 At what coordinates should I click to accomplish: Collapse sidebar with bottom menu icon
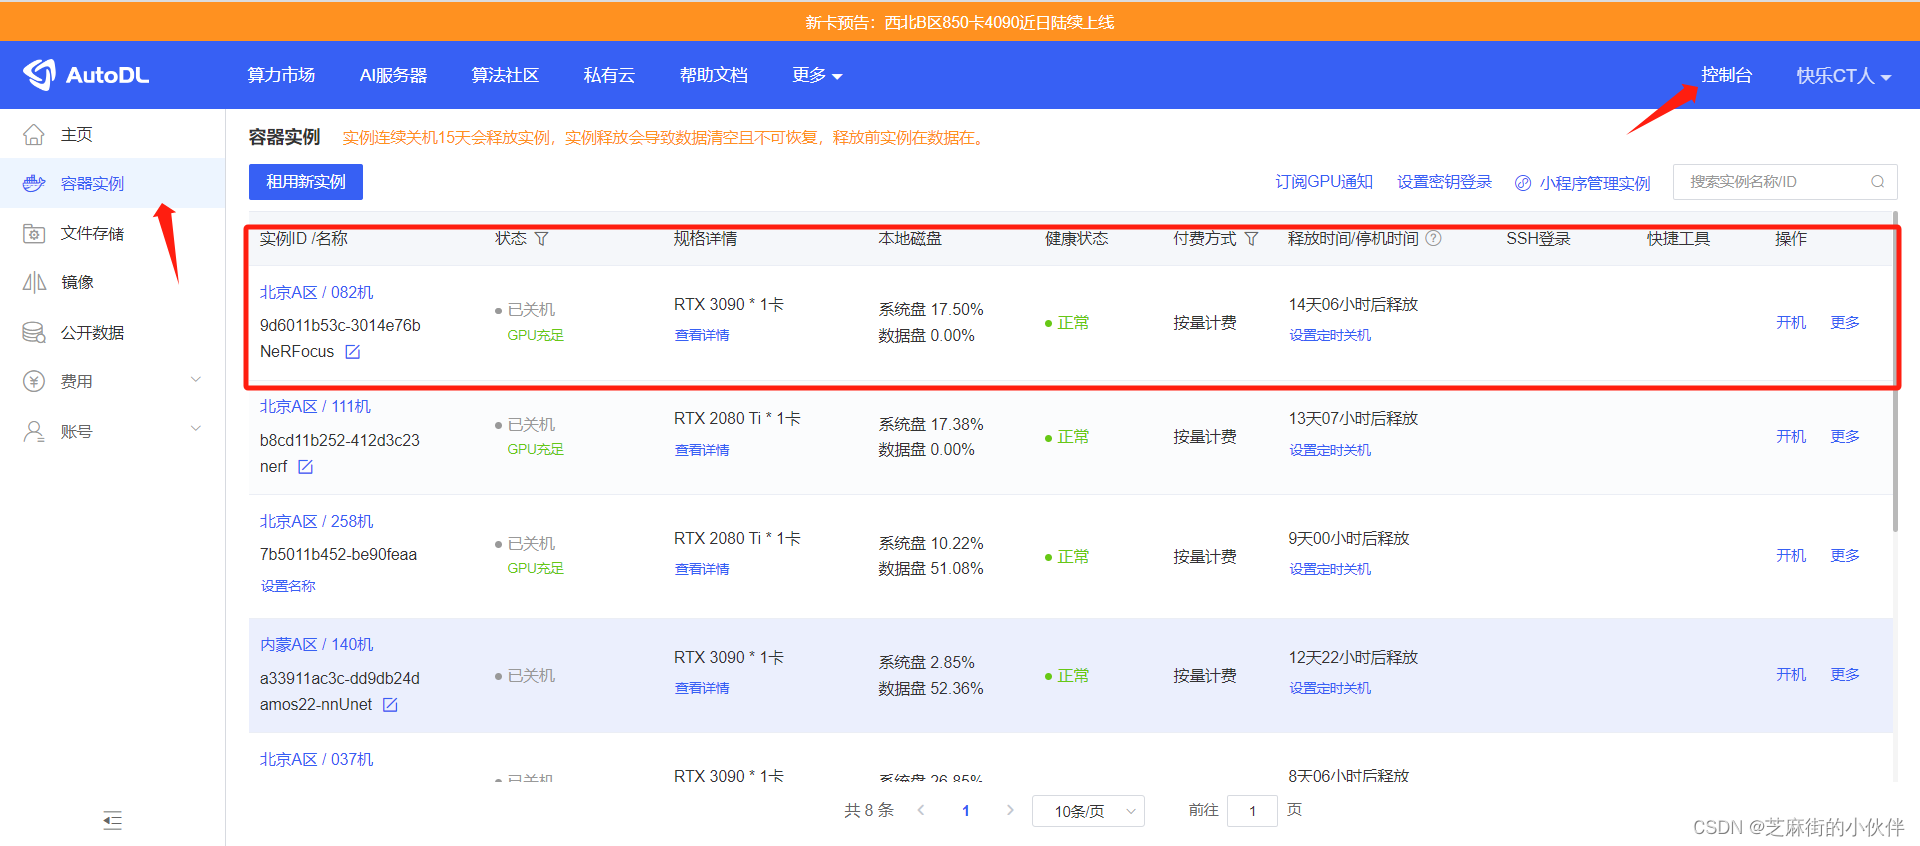[x=112, y=821]
